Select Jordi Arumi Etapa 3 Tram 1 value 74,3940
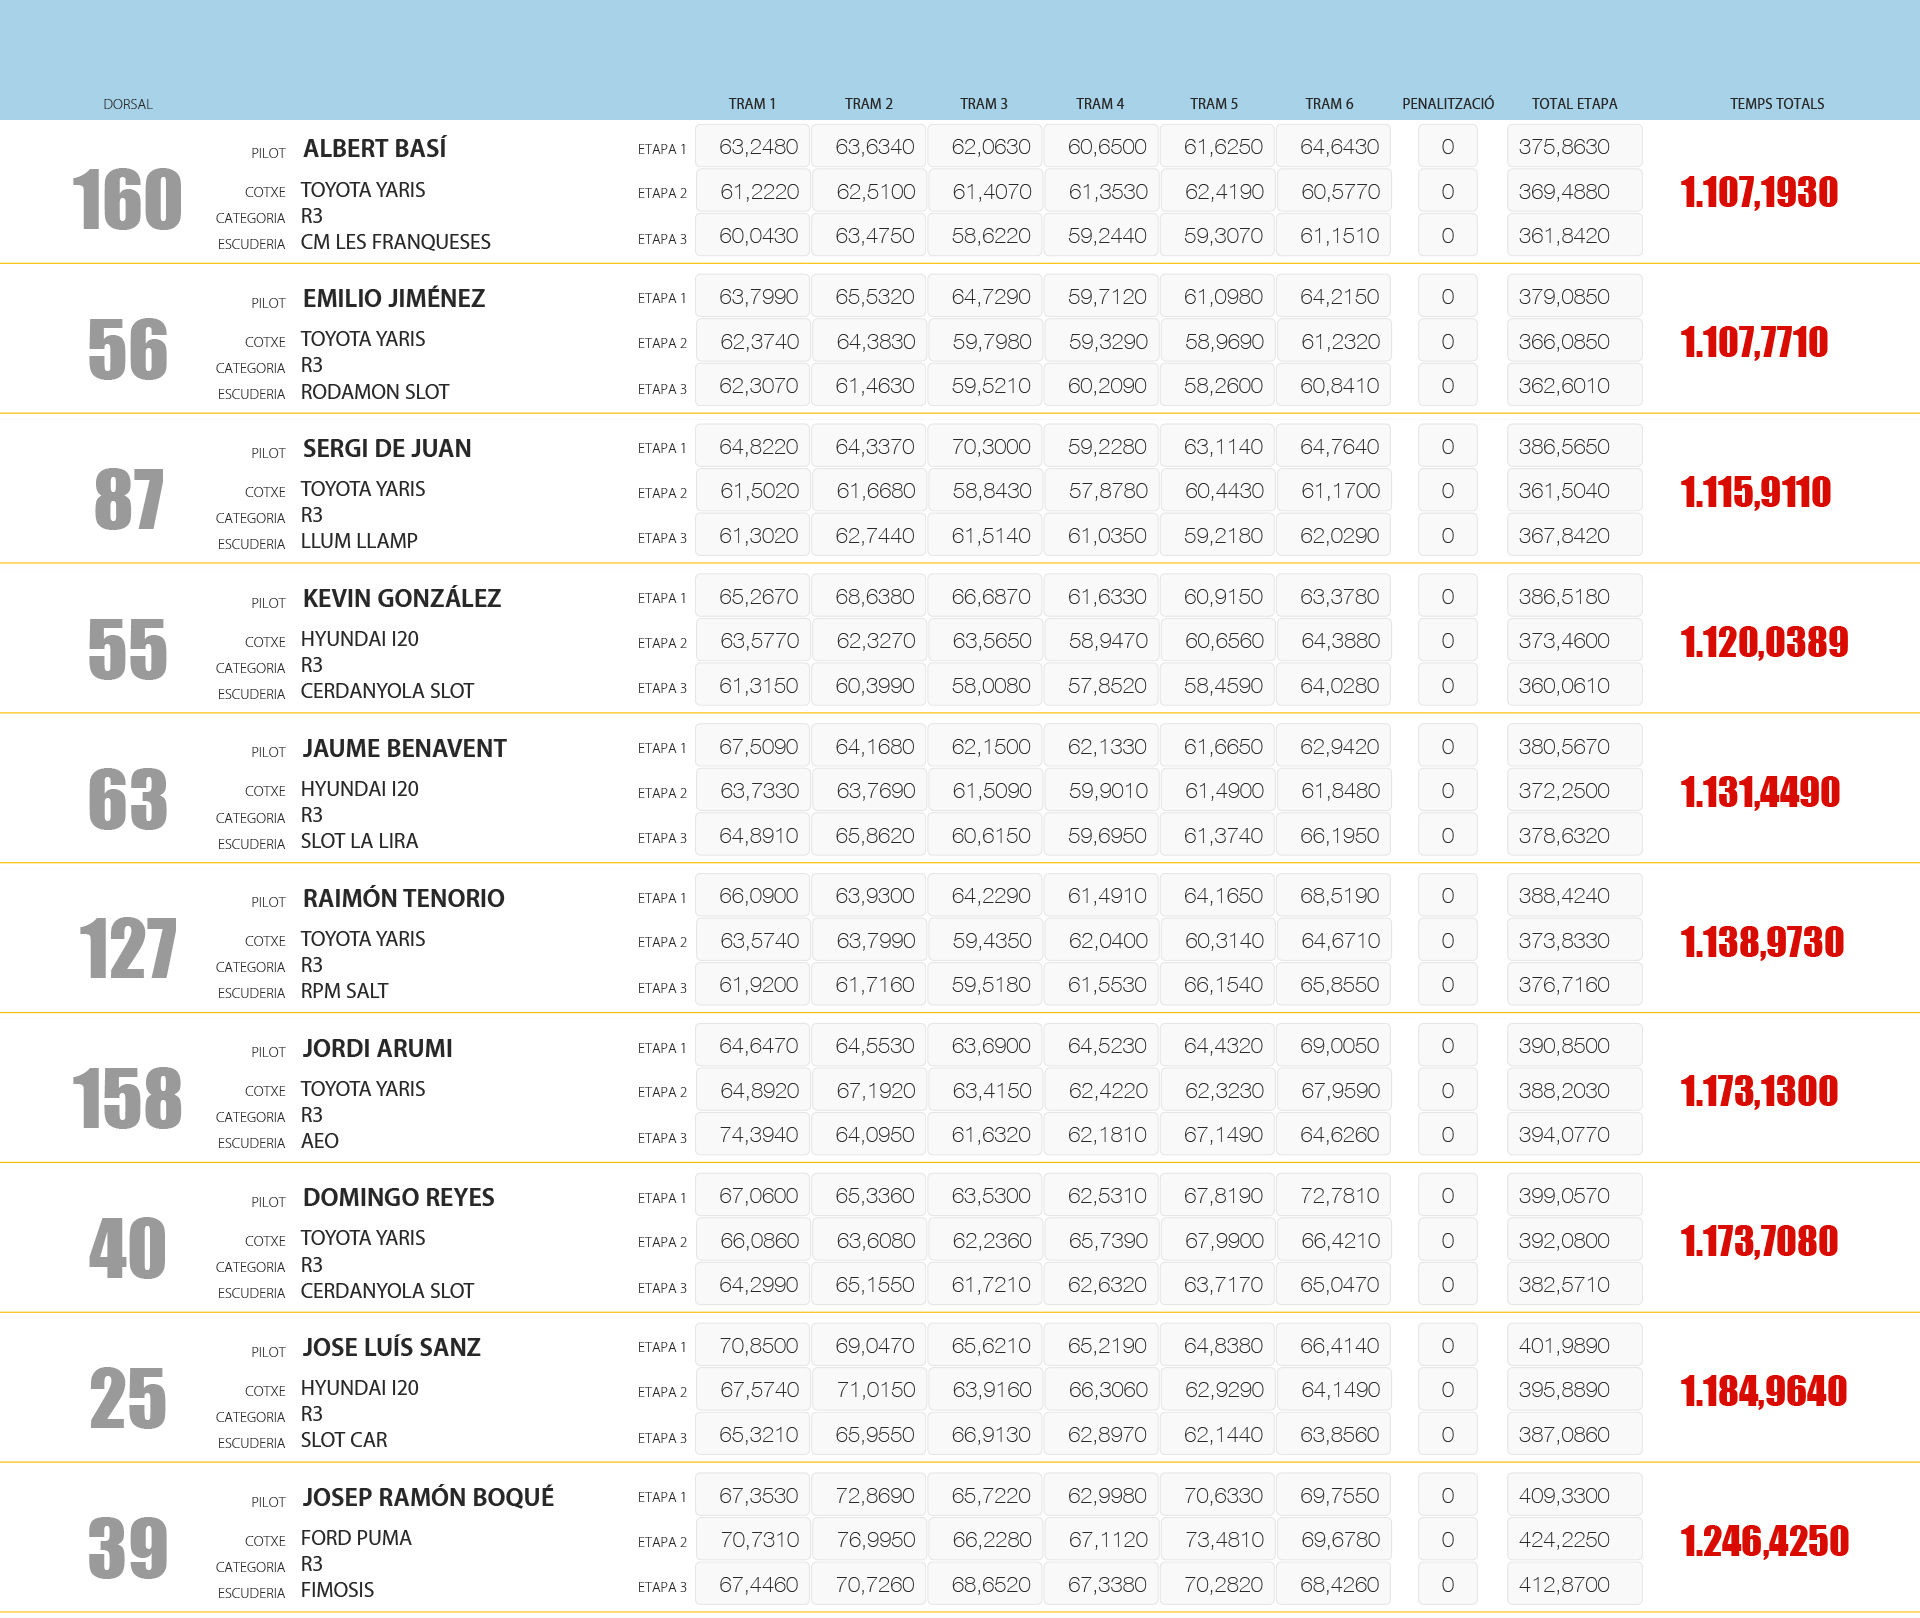This screenshot has height=1618, width=1920. pos(758,1135)
